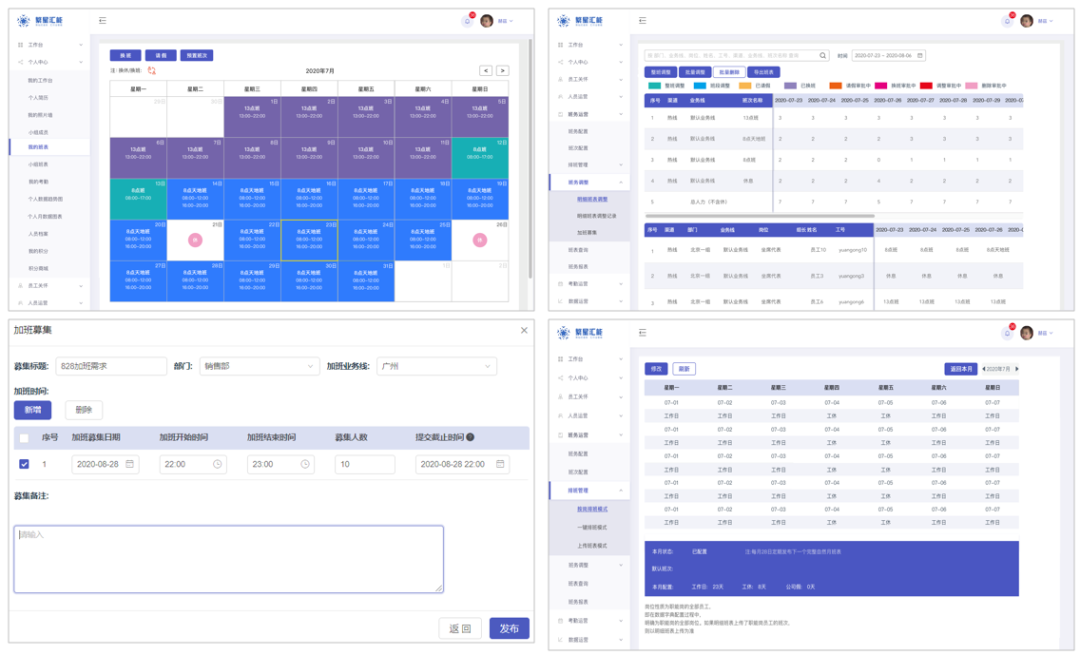Click the help icon beside 提交截止时间

[x=470, y=437]
